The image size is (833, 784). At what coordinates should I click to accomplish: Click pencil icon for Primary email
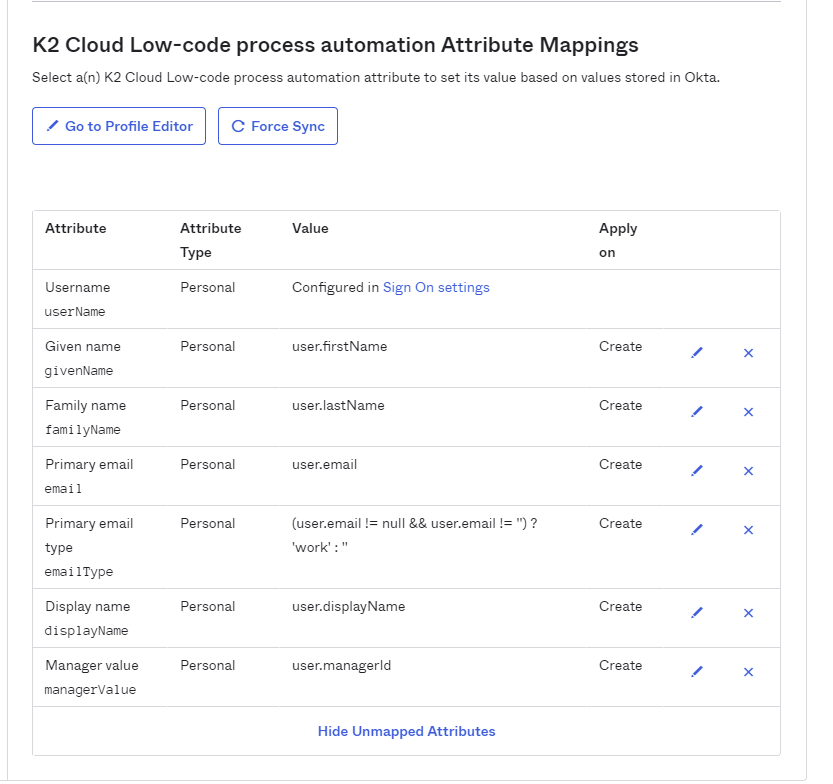pyautogui.click(x=697, y=471)
